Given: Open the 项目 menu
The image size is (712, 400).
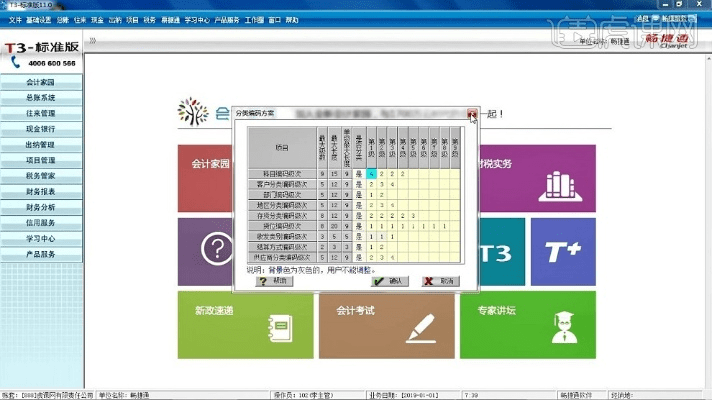Looking at the screenshot, I should (132, 20).
